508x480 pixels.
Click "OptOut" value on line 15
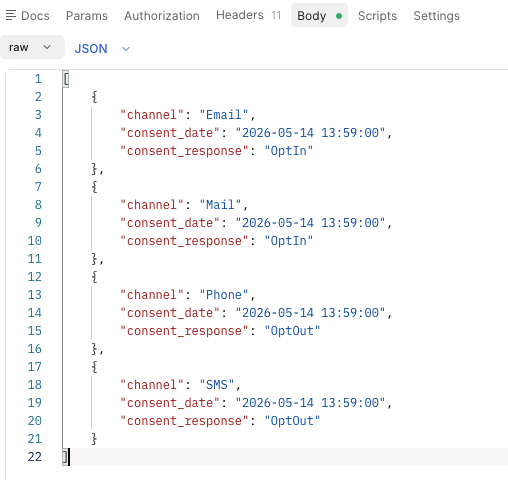tap(292, 331)
